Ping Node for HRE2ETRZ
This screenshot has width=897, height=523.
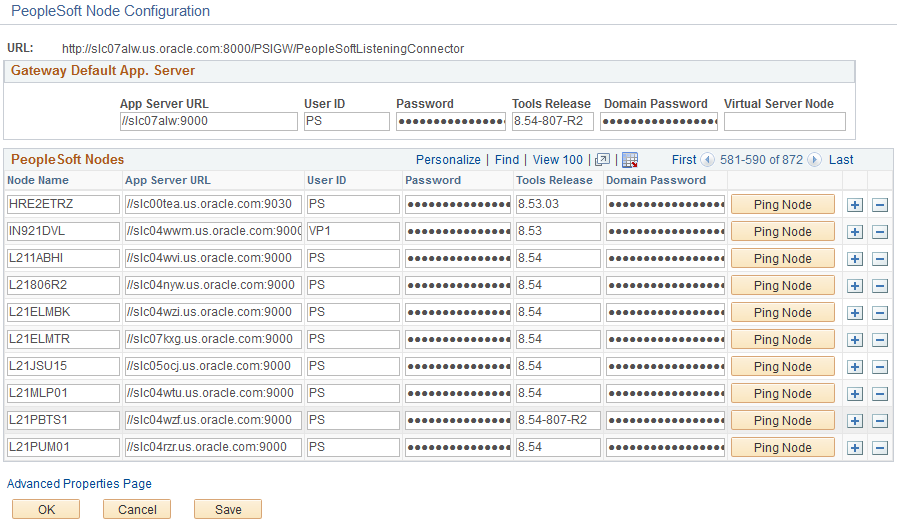783,205
